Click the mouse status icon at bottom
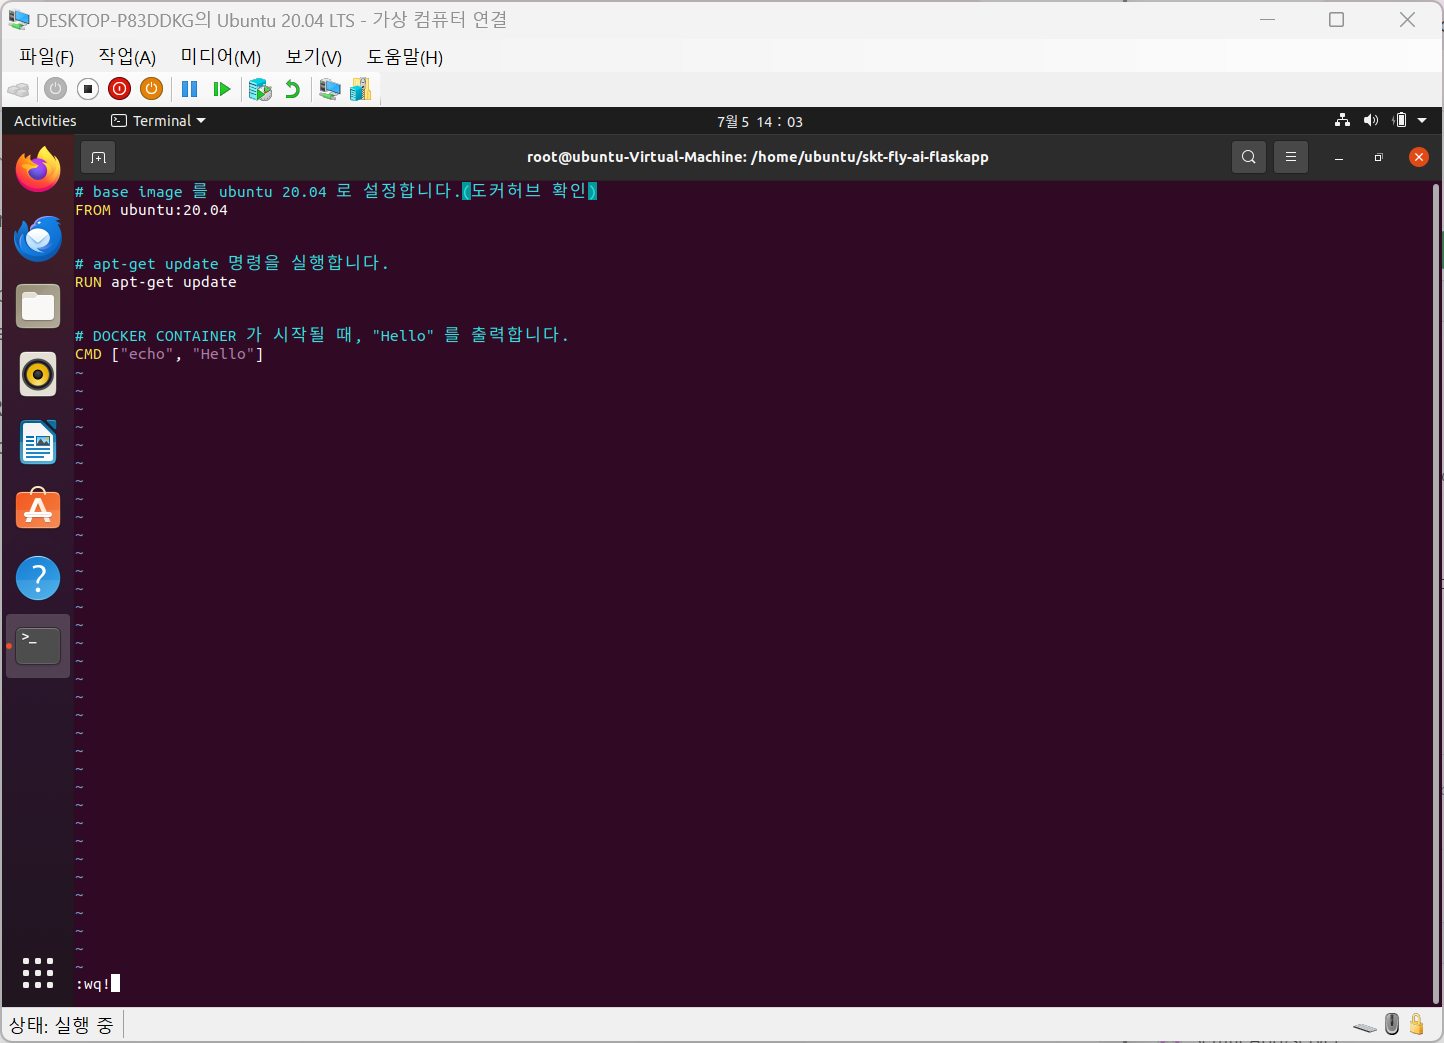 point(1392,1024)
